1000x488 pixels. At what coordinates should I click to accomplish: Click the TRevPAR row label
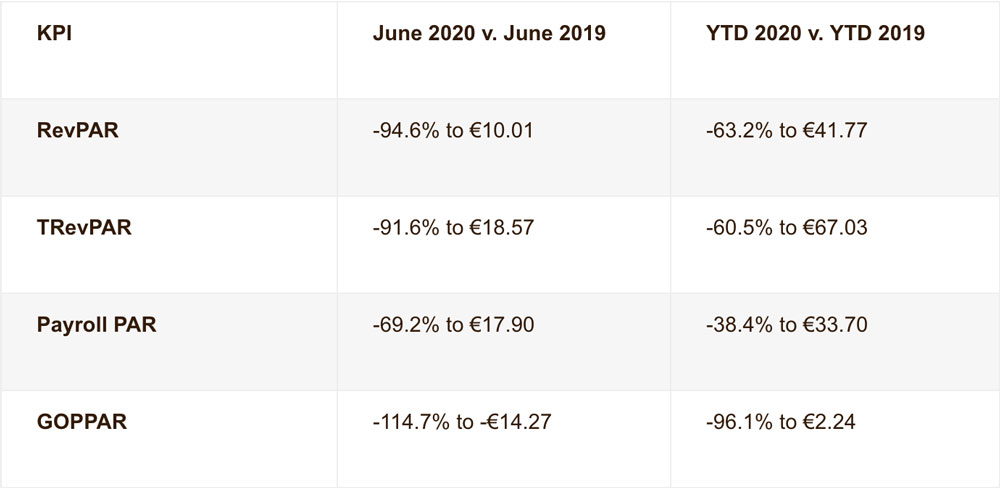click(82, 227)
